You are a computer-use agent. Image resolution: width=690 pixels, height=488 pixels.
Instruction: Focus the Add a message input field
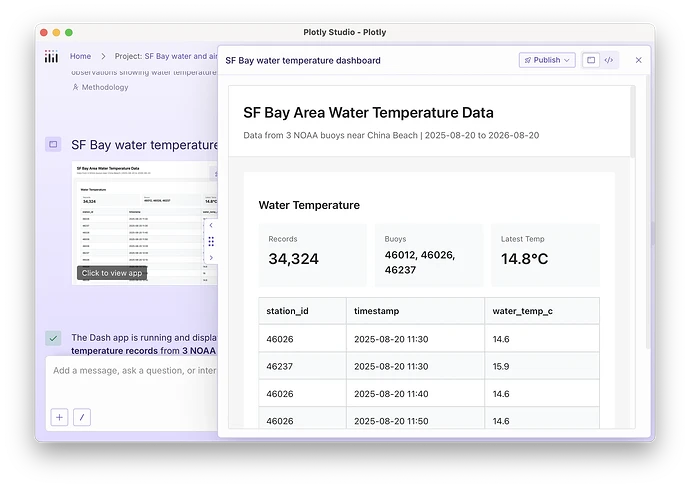(132, 371)
